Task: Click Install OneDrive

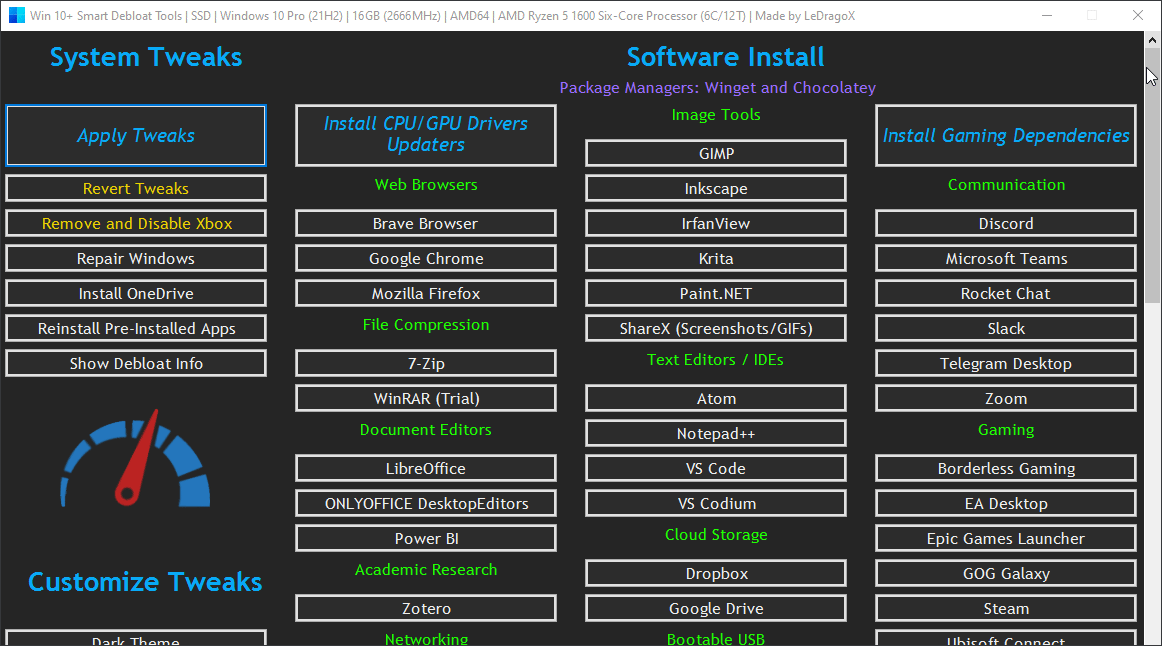Action: [x=136, y=293]
